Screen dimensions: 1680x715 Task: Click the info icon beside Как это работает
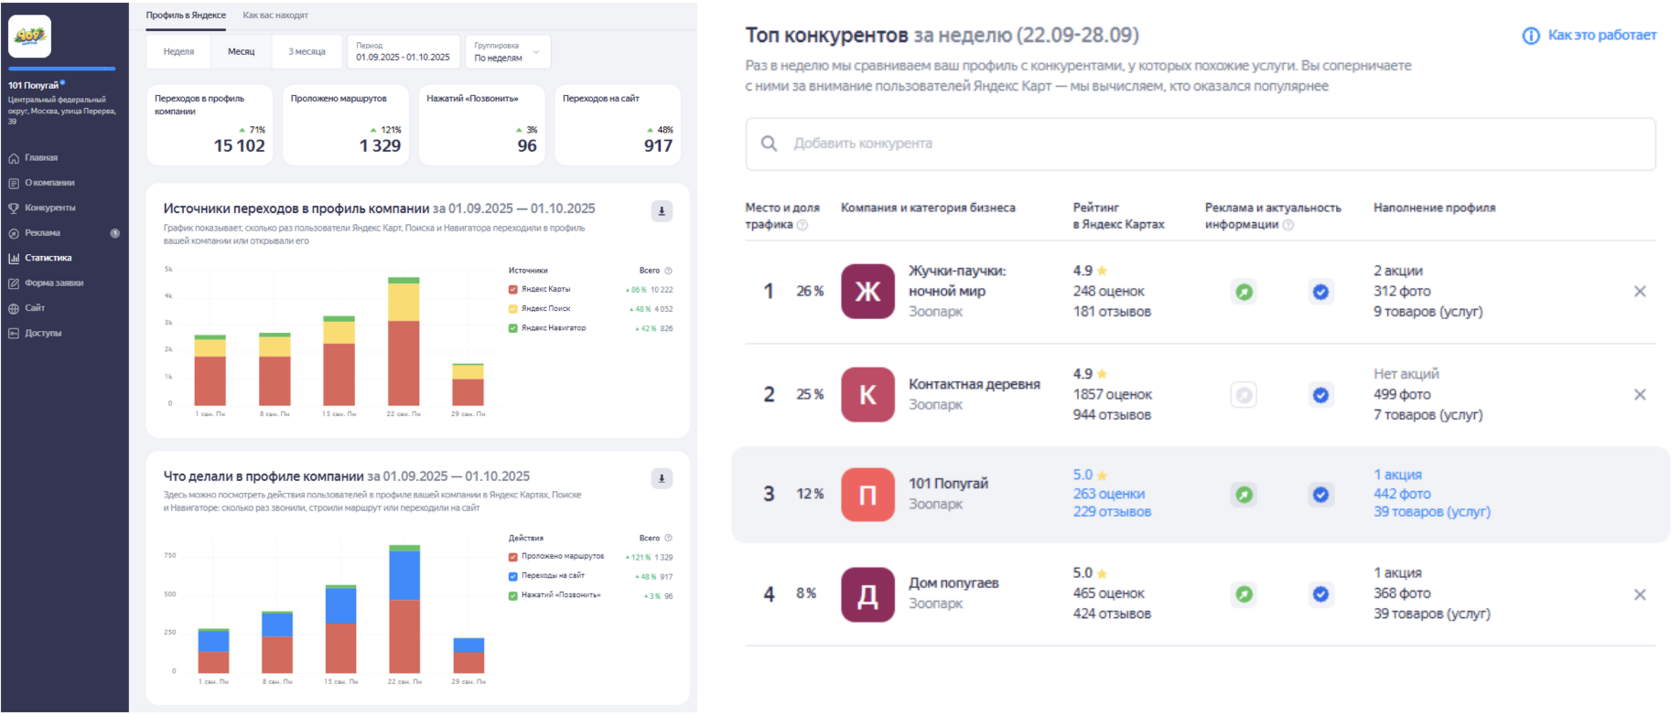pos(1531,36)
